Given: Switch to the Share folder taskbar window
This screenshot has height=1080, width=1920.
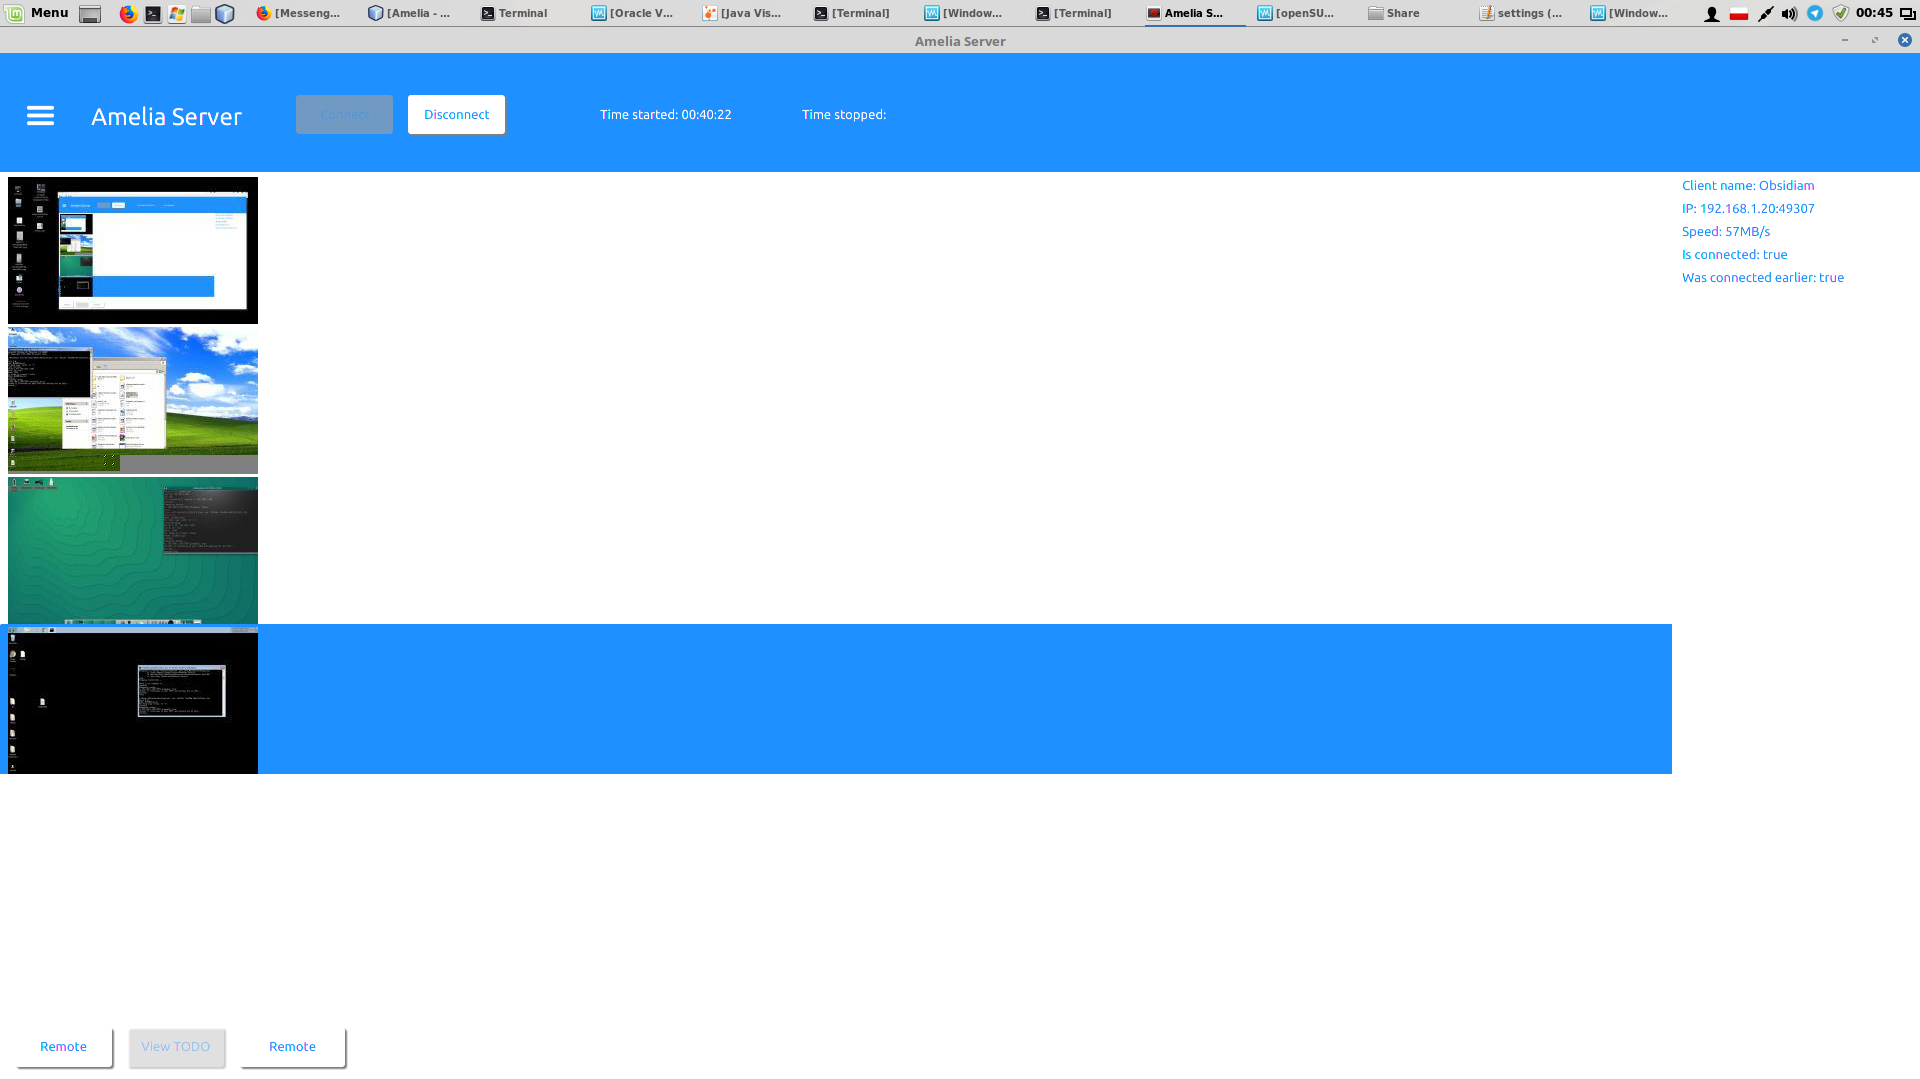Looking at the screenshot, I should [x=1394, y=13].
